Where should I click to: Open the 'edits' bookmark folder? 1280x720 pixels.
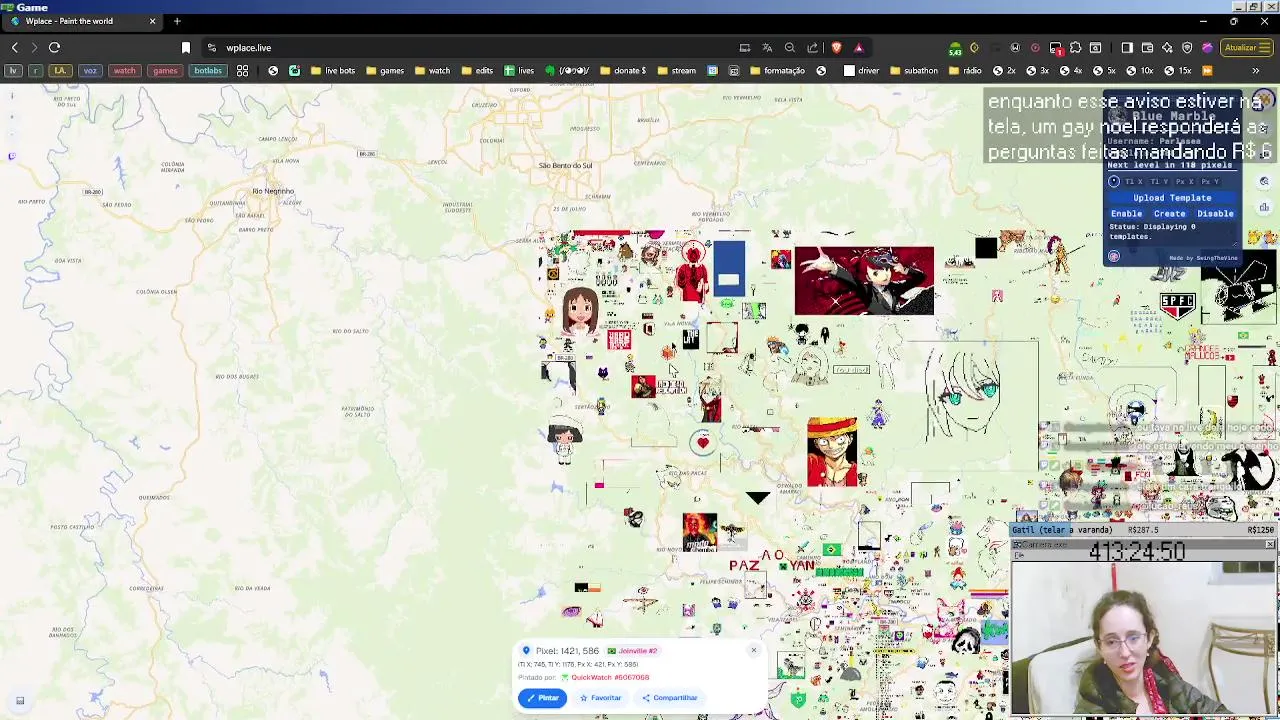click(478, 71)
